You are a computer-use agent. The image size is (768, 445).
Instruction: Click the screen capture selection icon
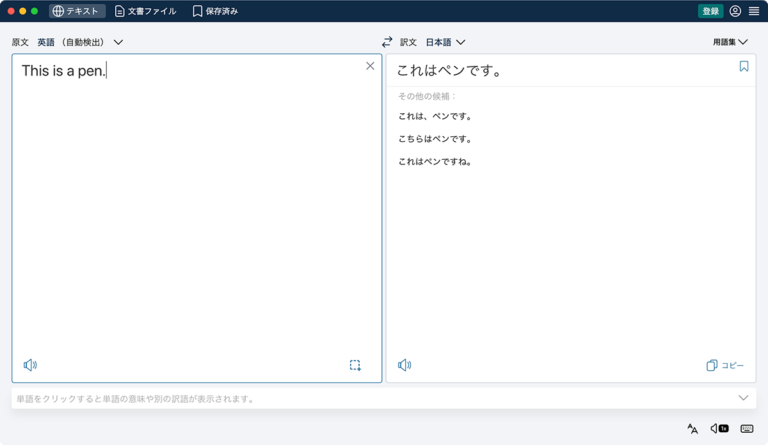coord(355,365)
